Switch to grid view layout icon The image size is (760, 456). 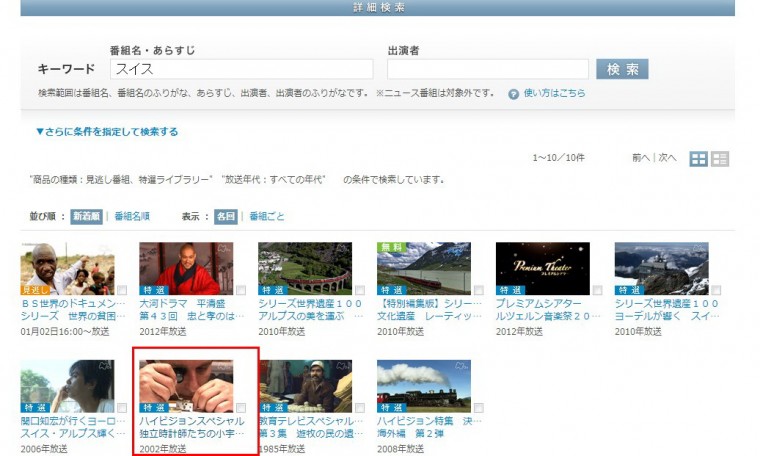(x=699, y=159)
